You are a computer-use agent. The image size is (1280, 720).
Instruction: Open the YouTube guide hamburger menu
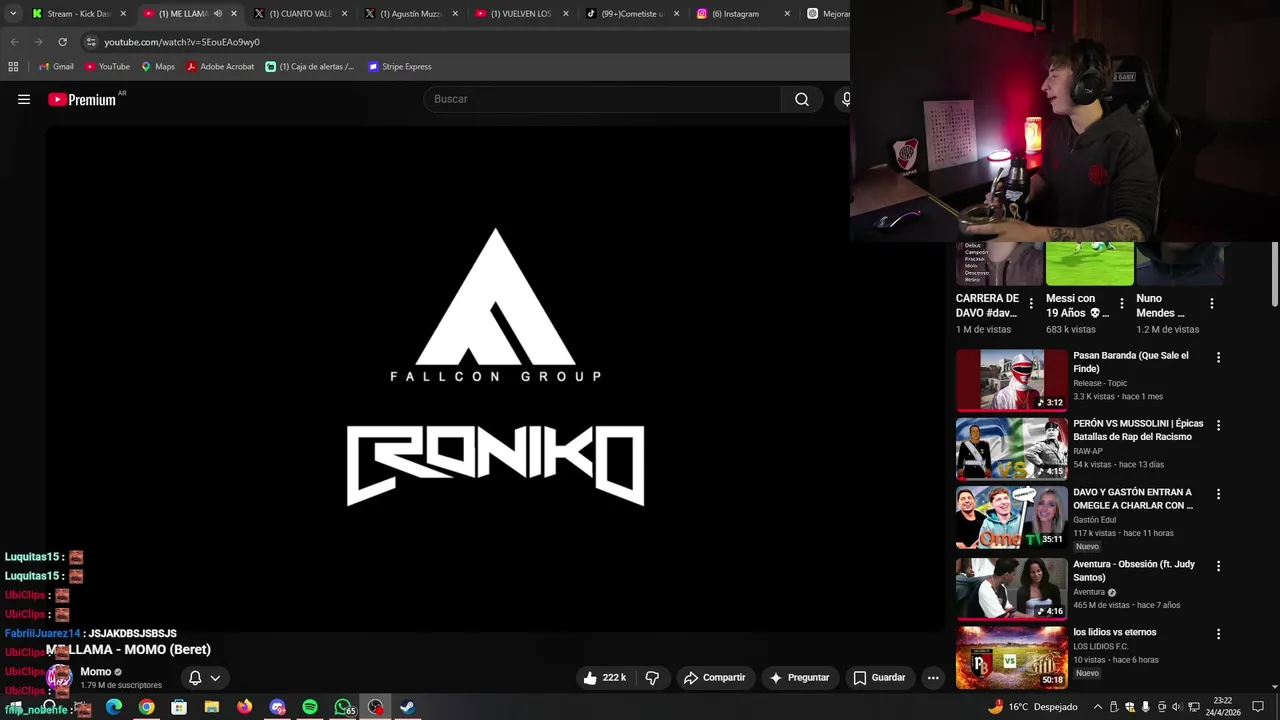24,99
